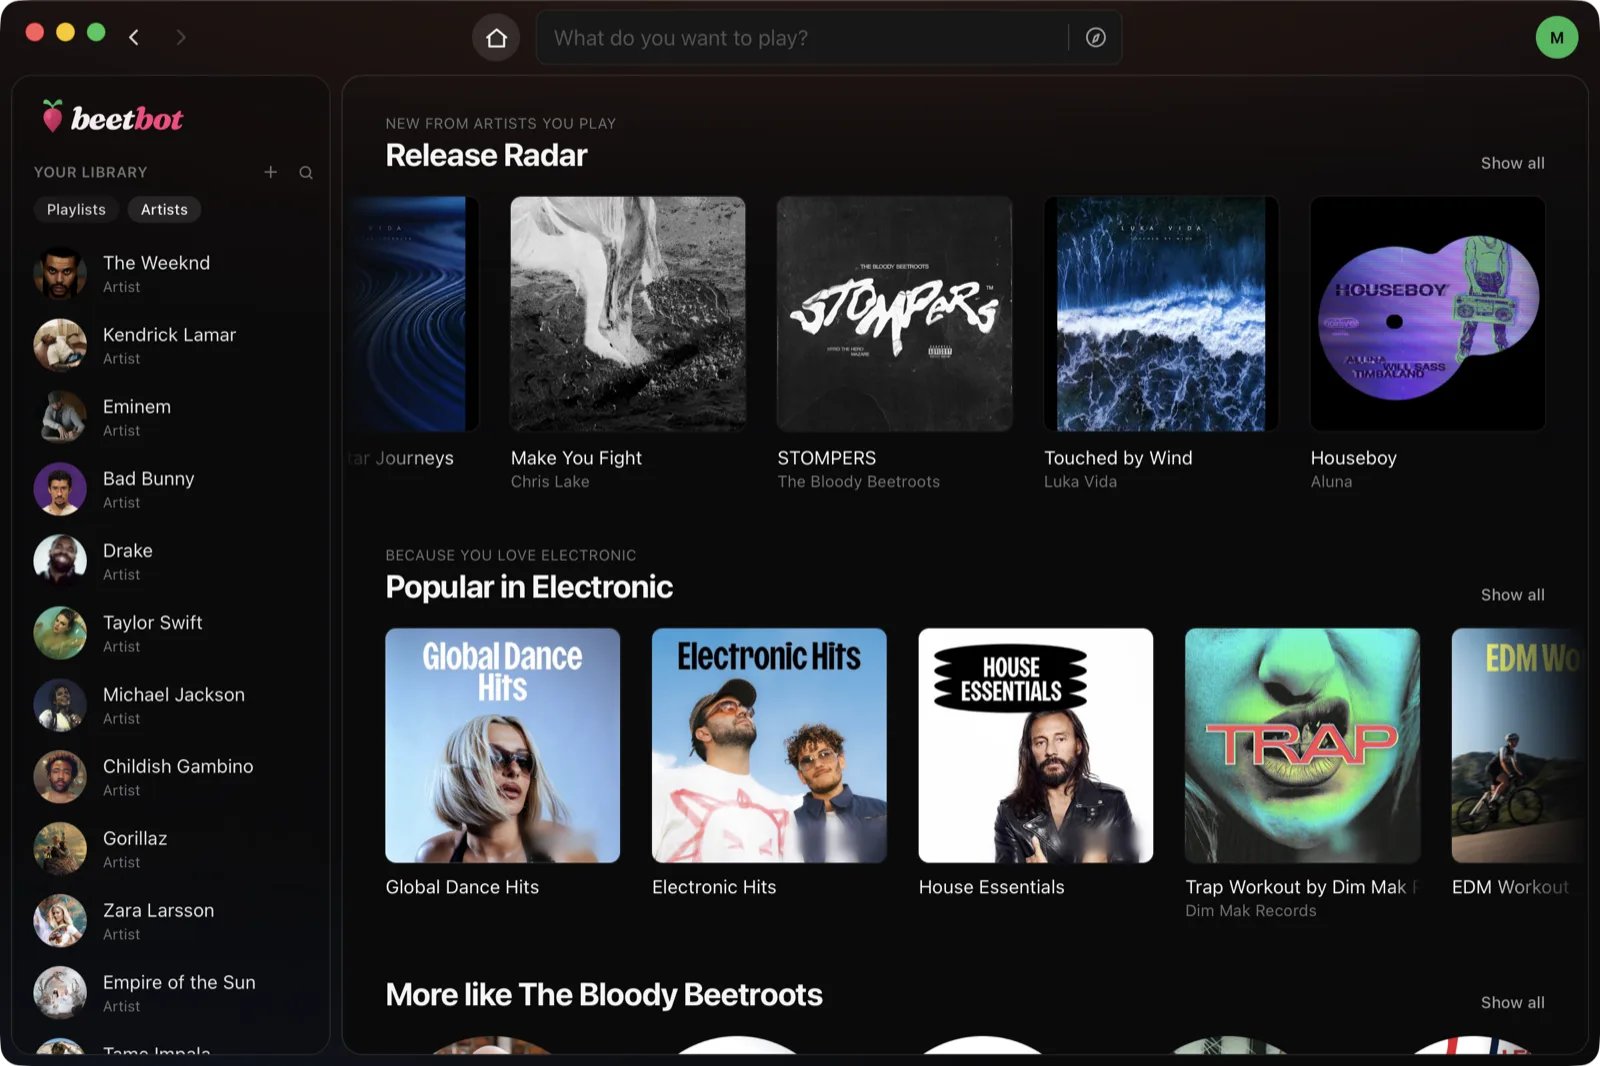The width and height of the screenshot is (1600, 1066).
Task: Open Zara Larsson artist avatar
Action: 60,921
